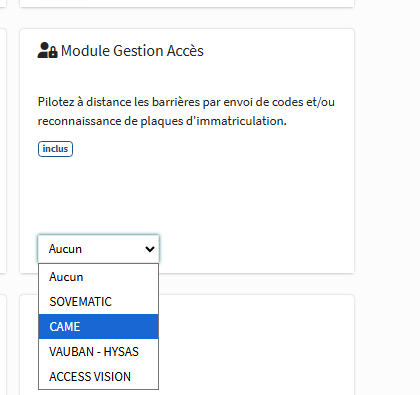Click the module card below the dropdown list
This screenshot has width=420, height=395.
click(x=257, y=345)
